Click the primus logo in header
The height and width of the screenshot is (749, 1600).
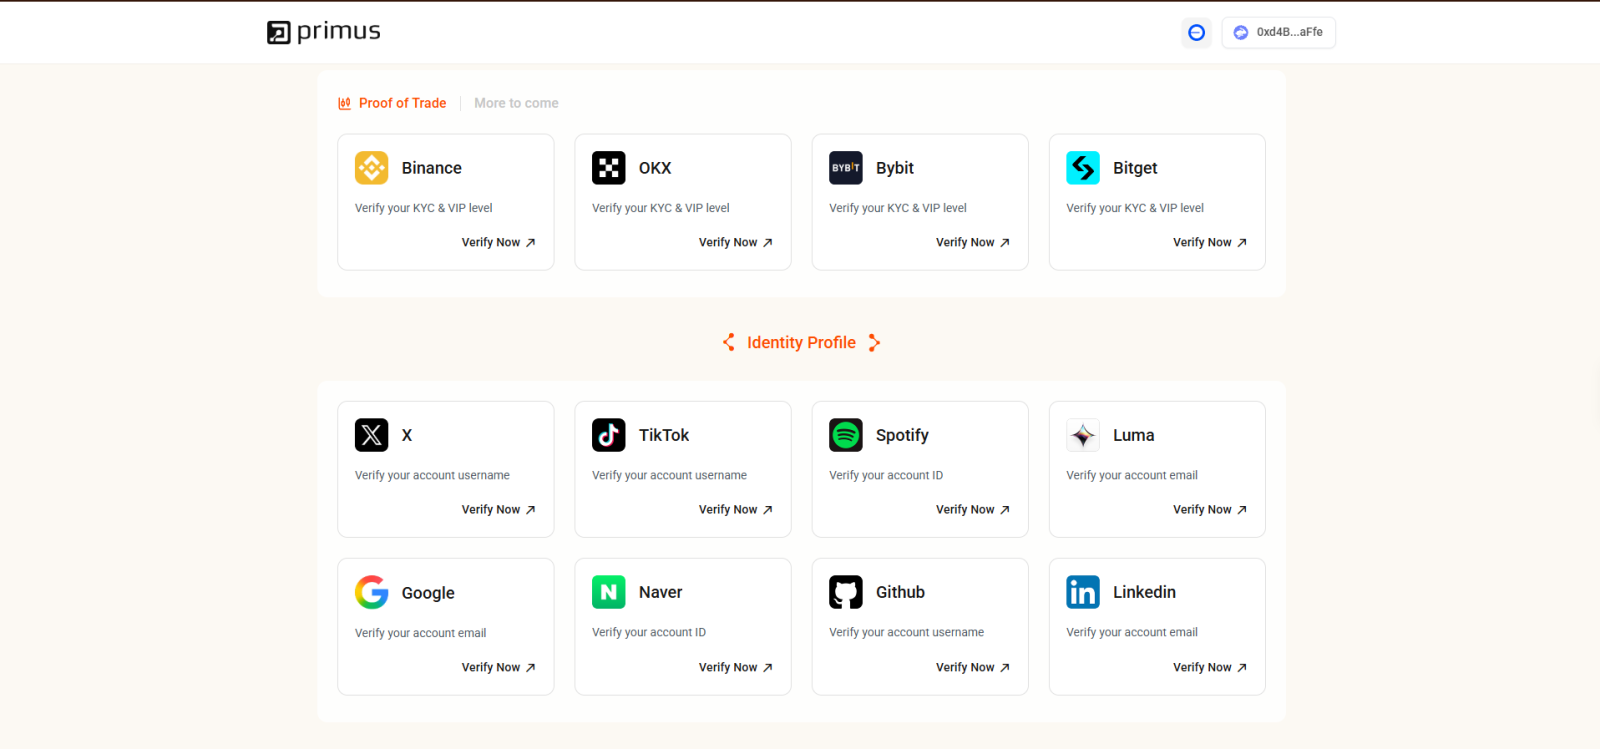pyautogui.click(x=323, y=32)
